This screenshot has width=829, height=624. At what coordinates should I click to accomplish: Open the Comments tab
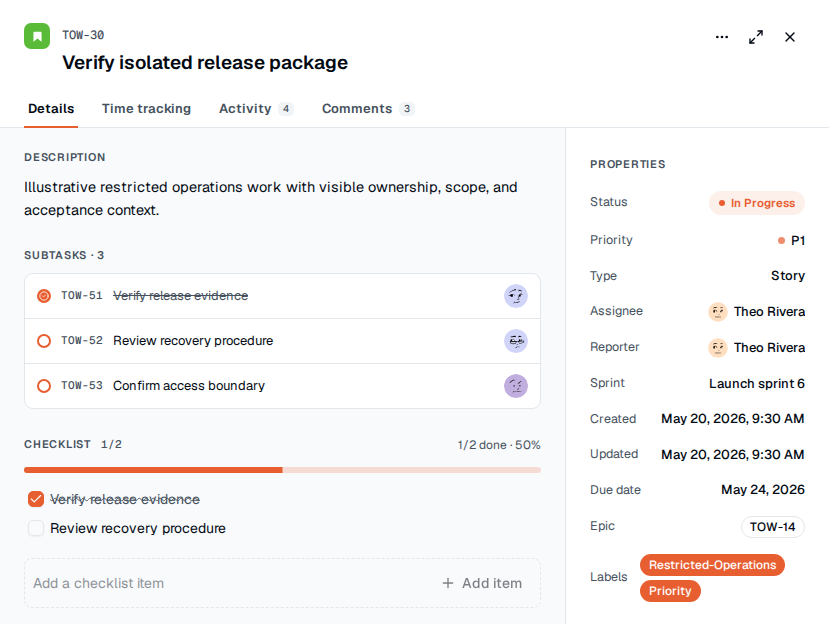click(x=368, y=108)
